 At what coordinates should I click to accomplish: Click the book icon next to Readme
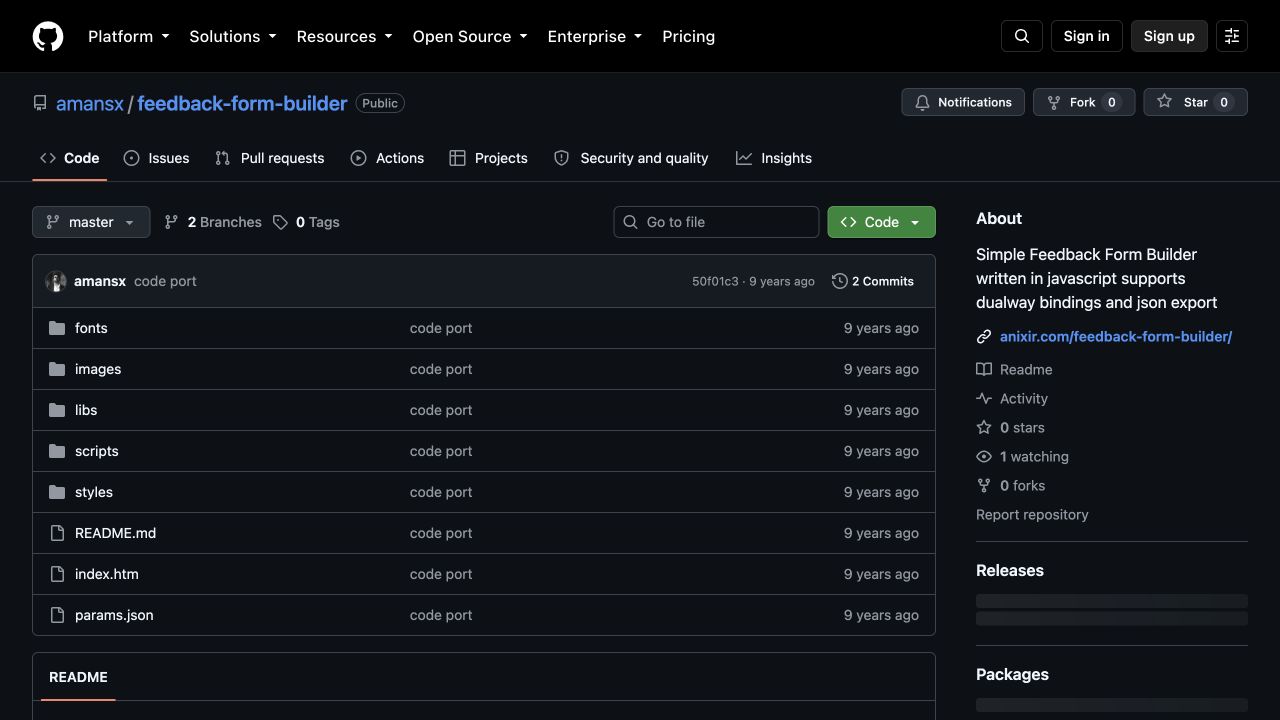pos(984,369)
